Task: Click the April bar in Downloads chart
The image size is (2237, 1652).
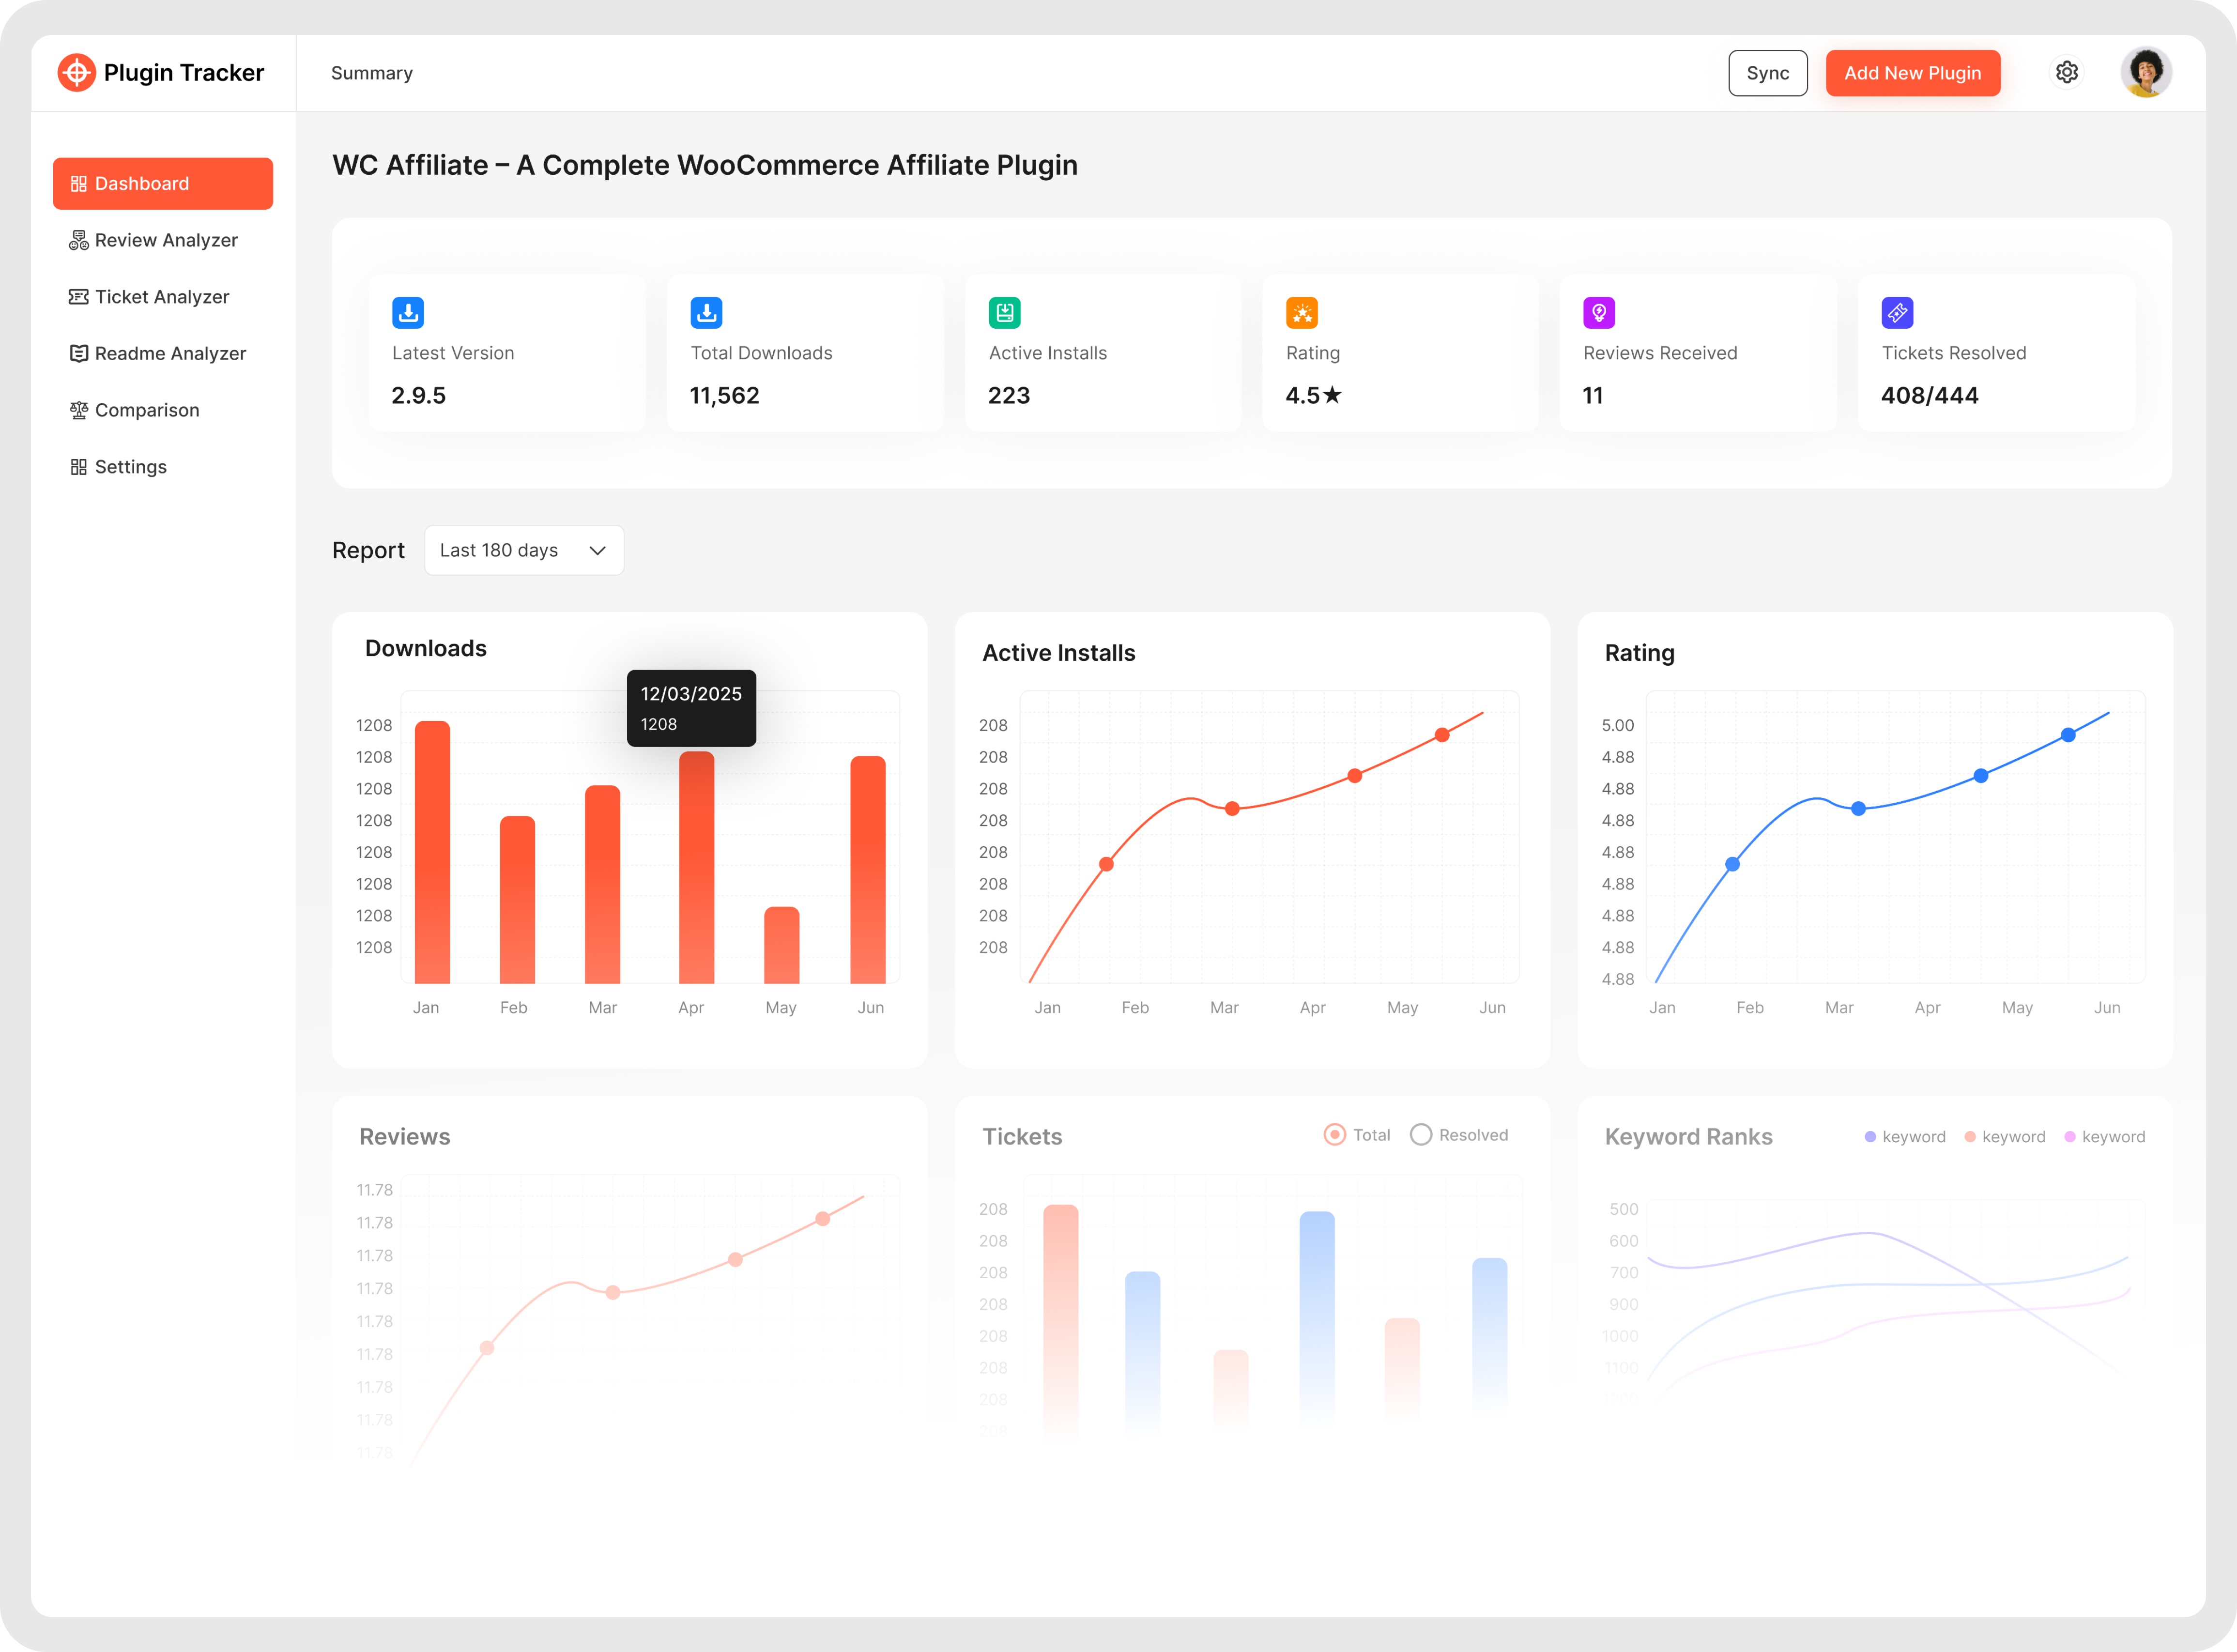Action: pos(696,868)
